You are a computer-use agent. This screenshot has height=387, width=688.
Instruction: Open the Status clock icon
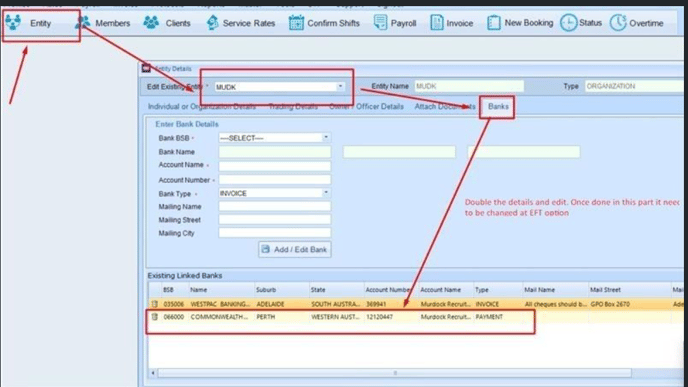tap(569, 23)
